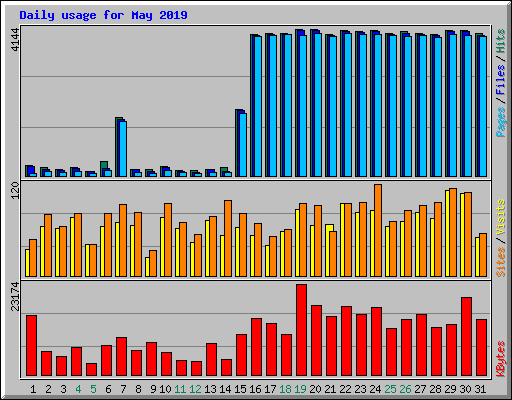
Task: Click green weekend day label 4
Action: pyautogui.click(x=78, y=389)
